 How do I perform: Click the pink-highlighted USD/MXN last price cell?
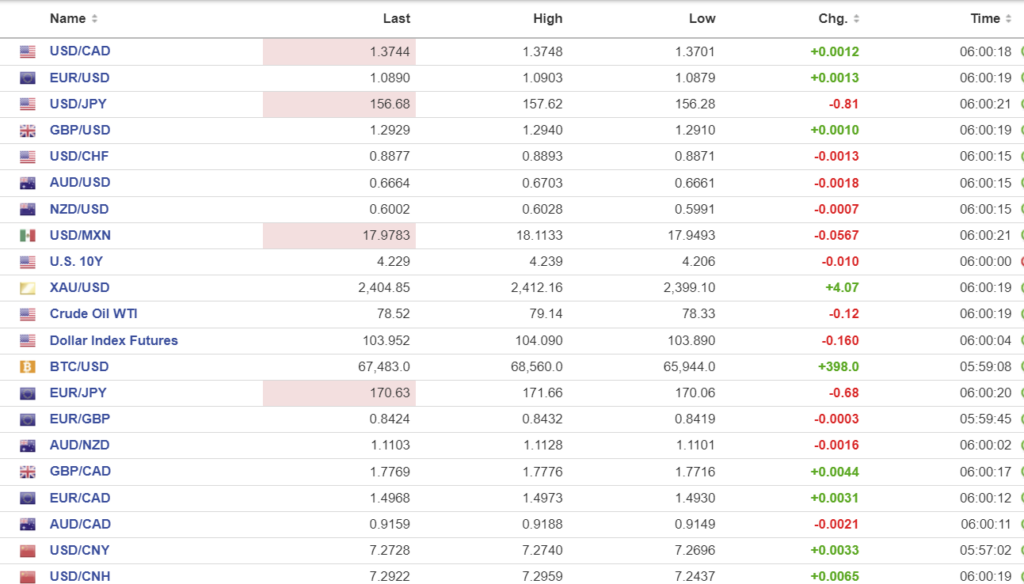point(339,236)
